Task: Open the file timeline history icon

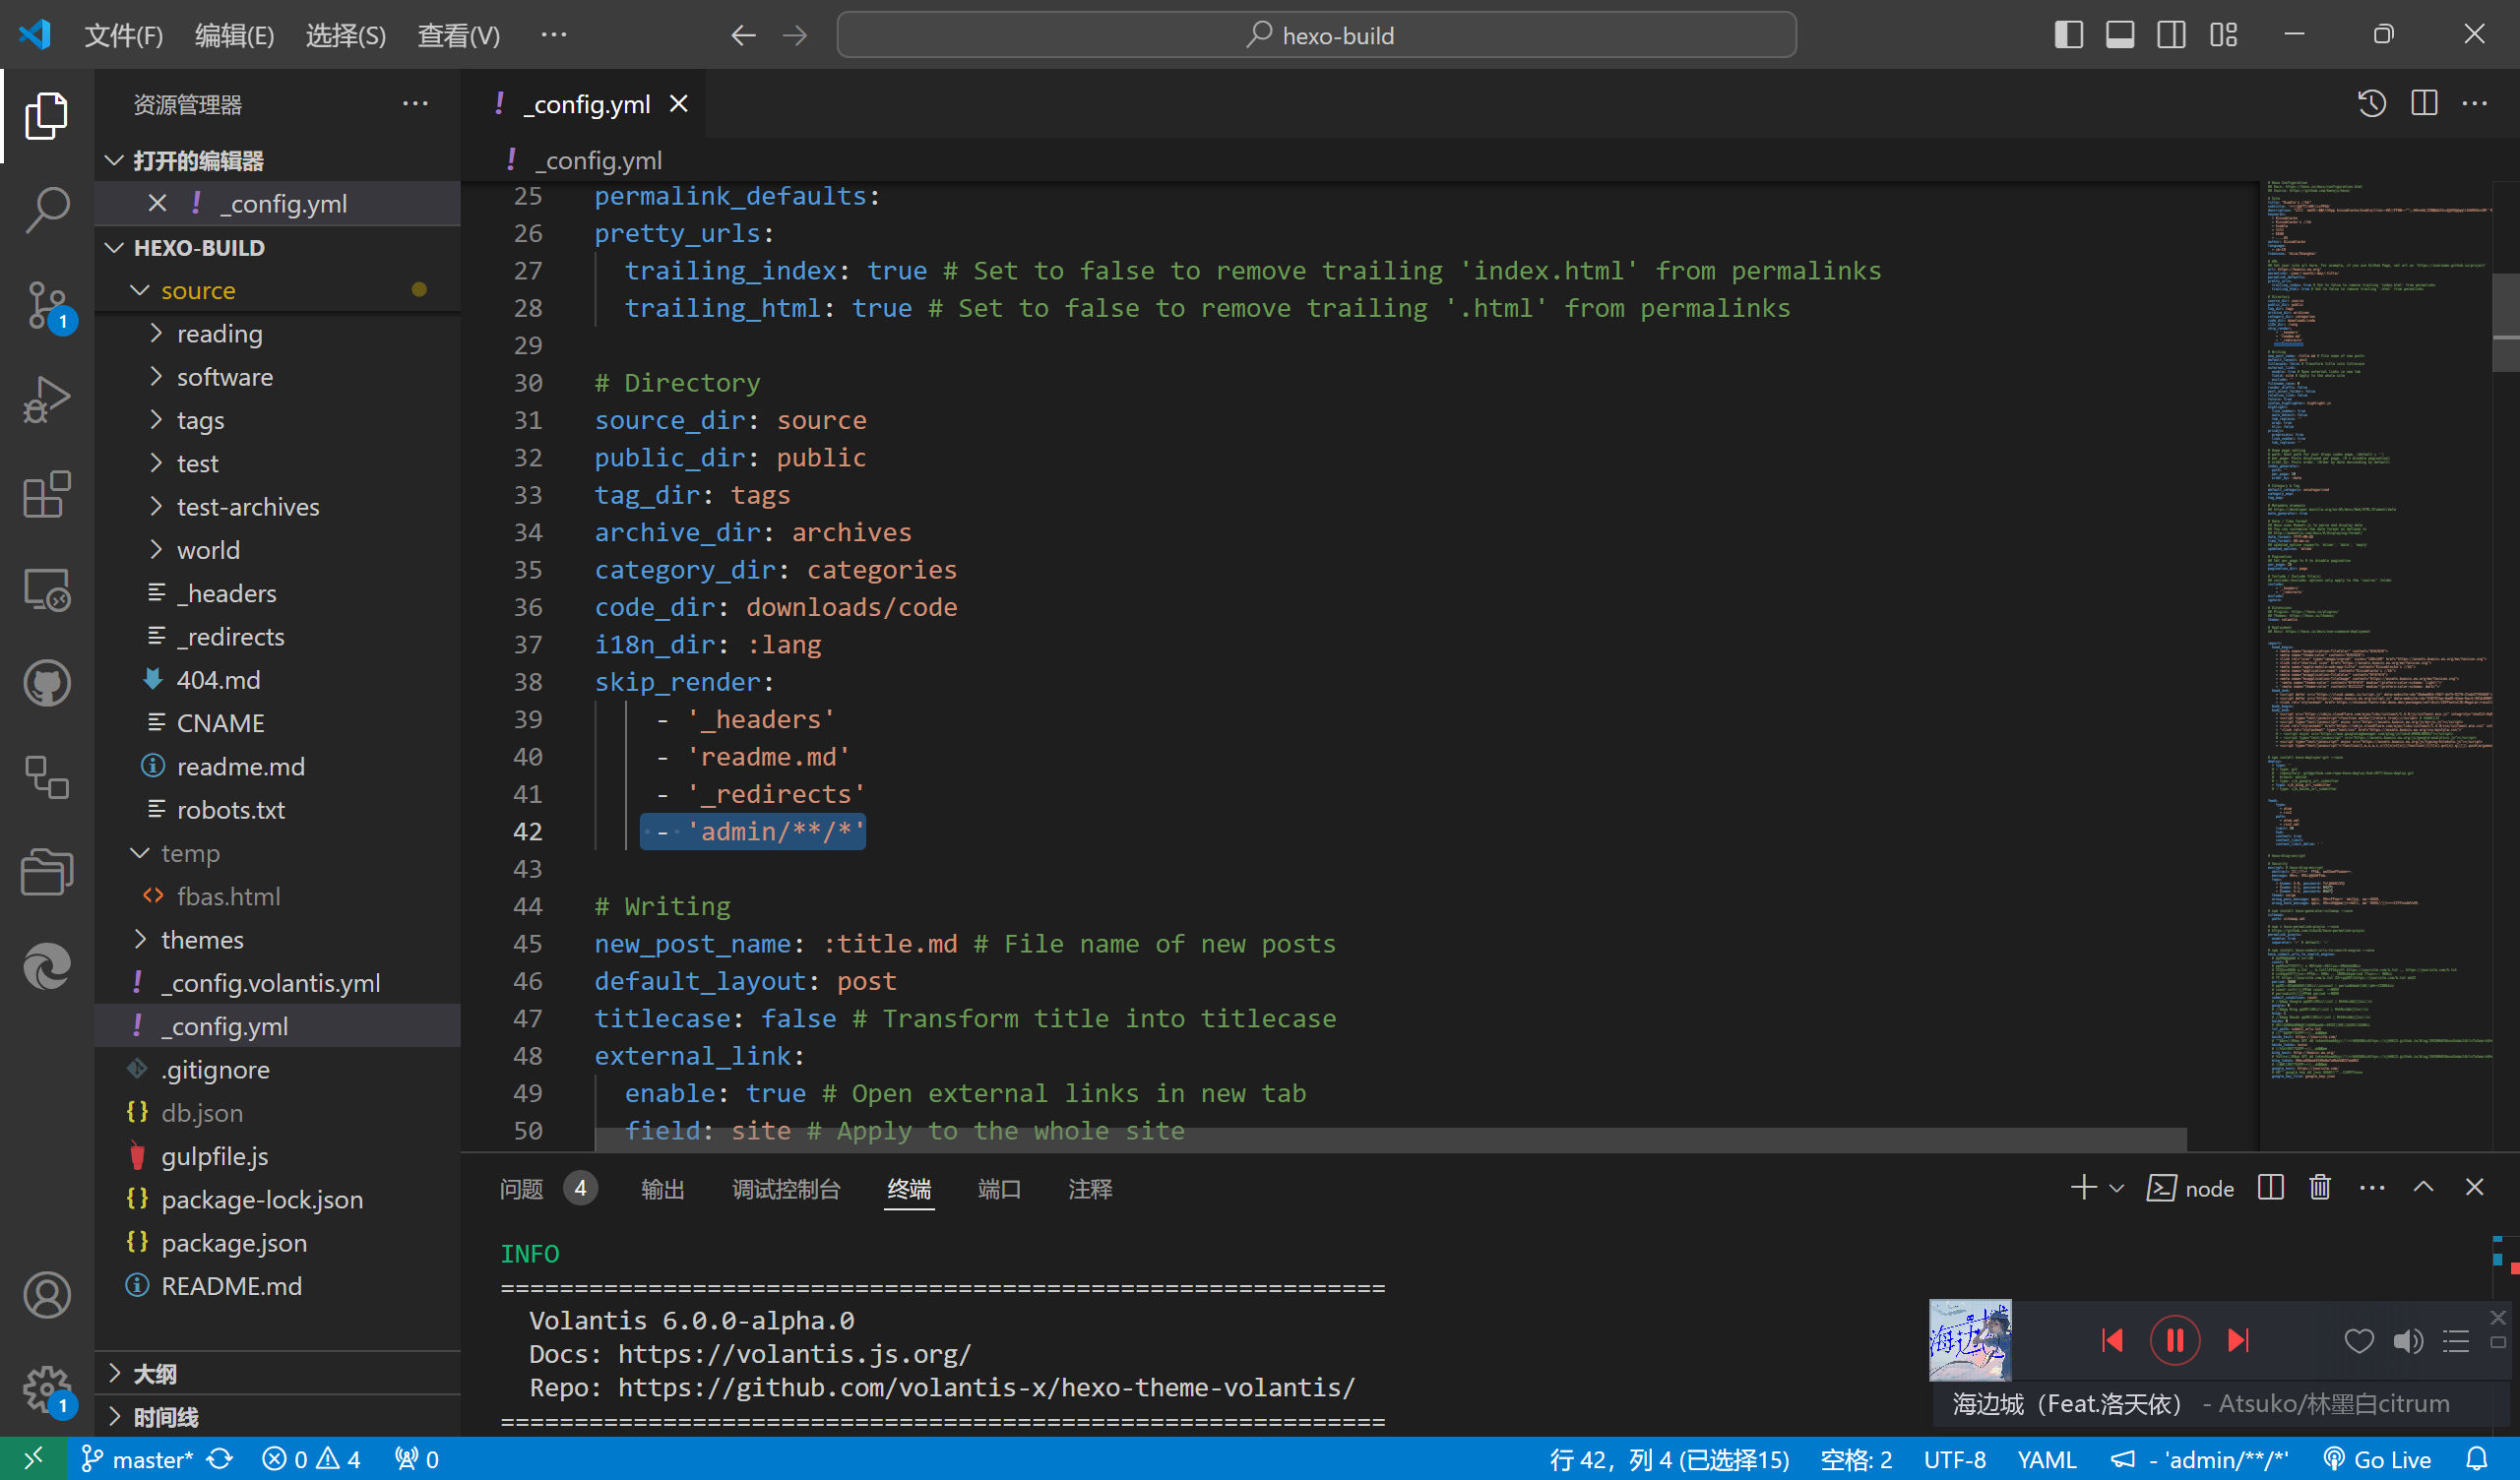Action: pyautogui.click(x=2372, y=104)
